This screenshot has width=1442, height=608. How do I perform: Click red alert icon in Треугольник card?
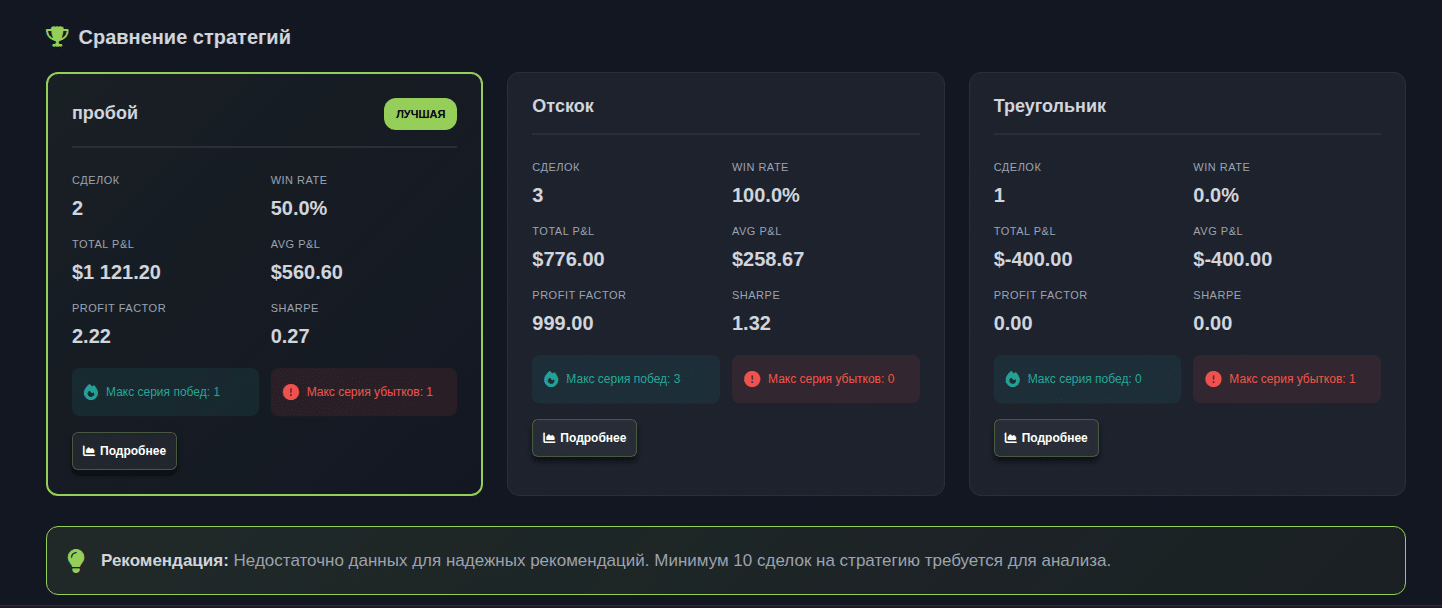pos(1213,379)
